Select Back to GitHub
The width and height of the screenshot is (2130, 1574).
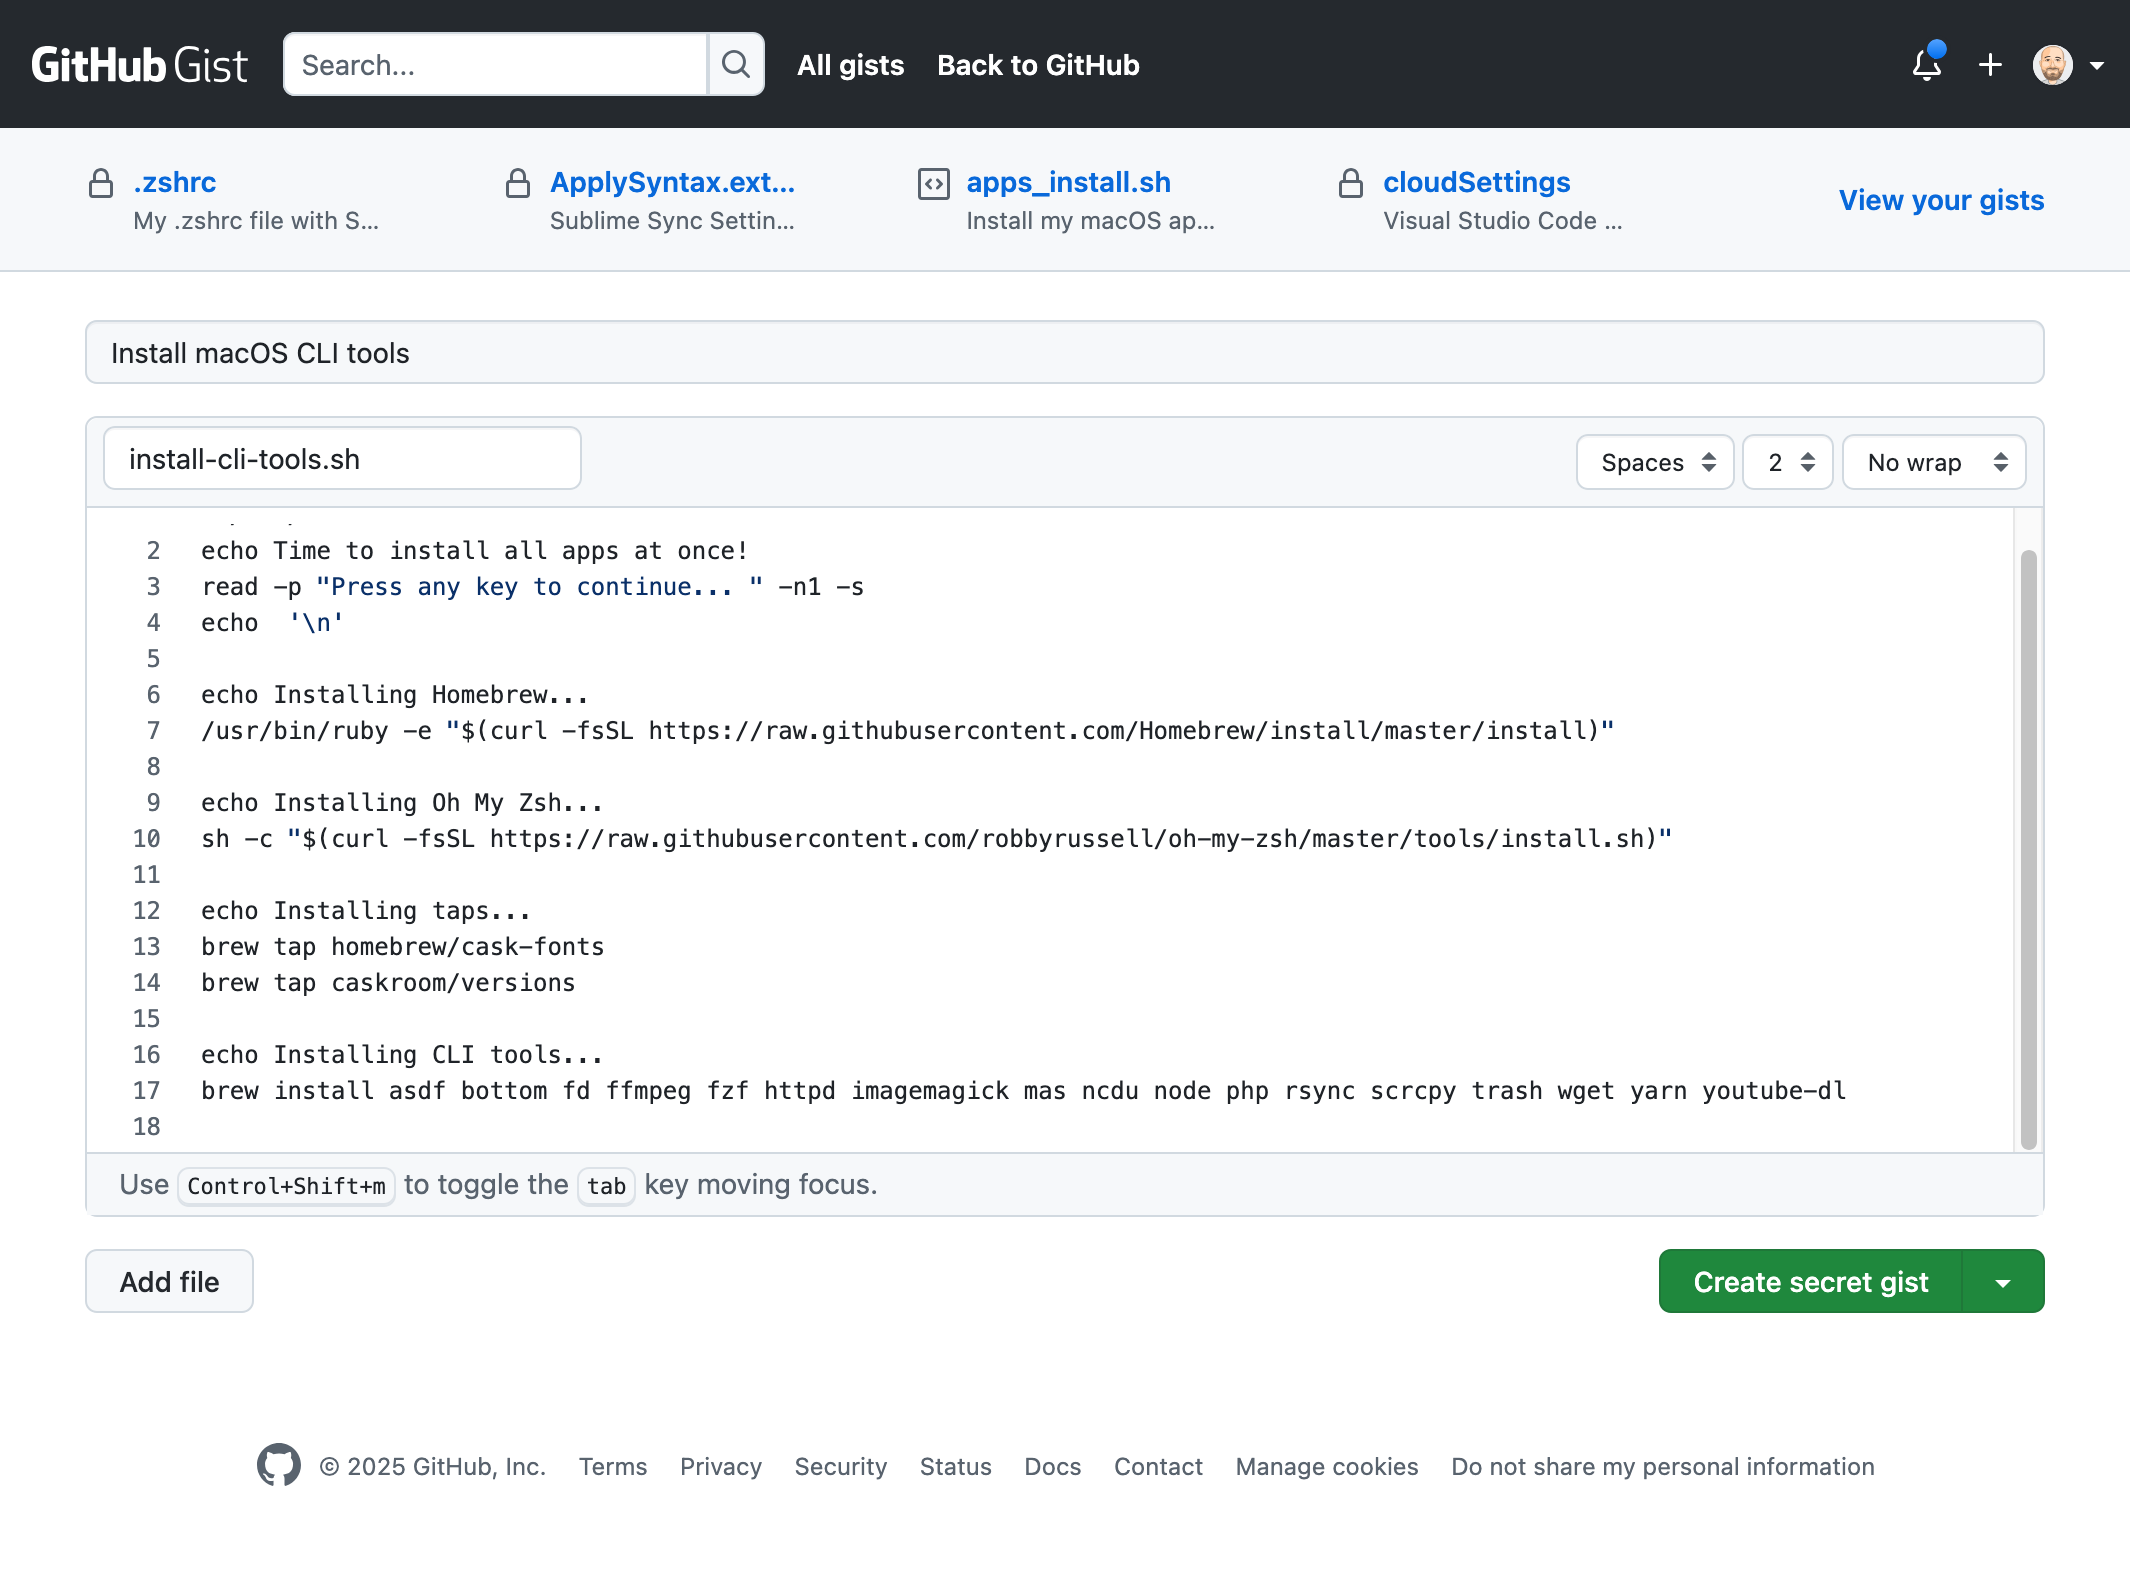pos(1038,64)
